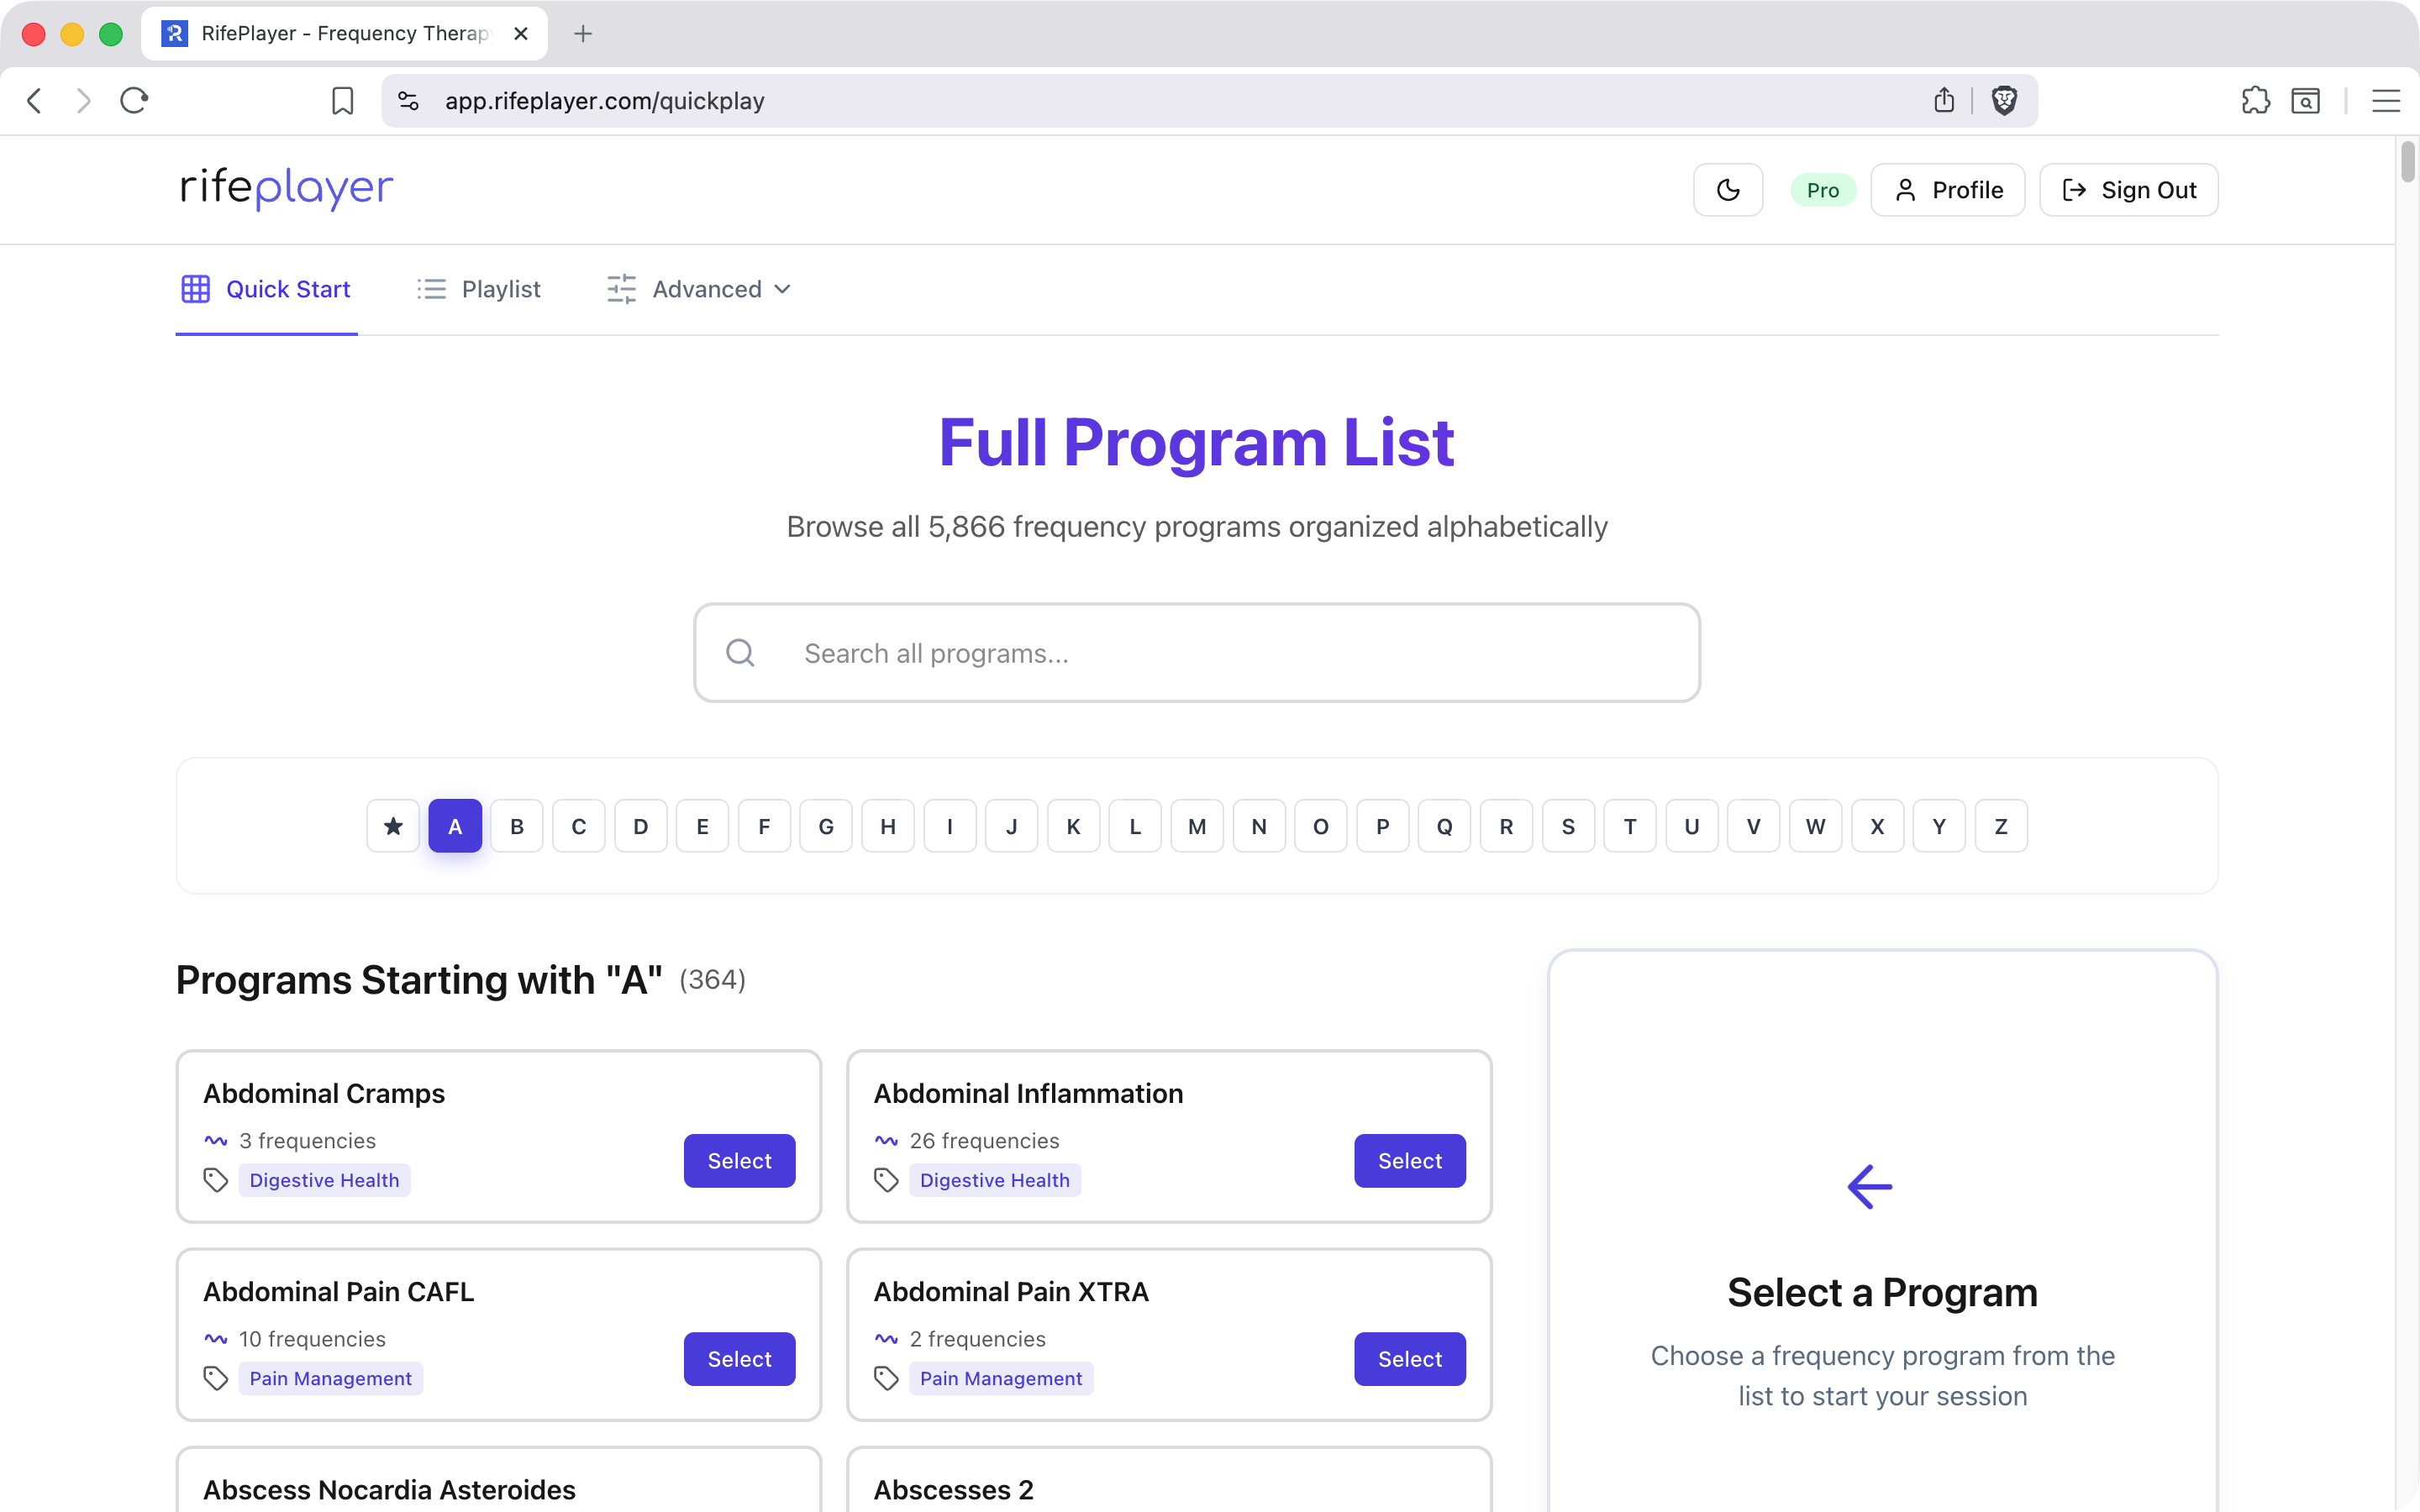Toggle dark mode with the moon icon

[1727, 190]
